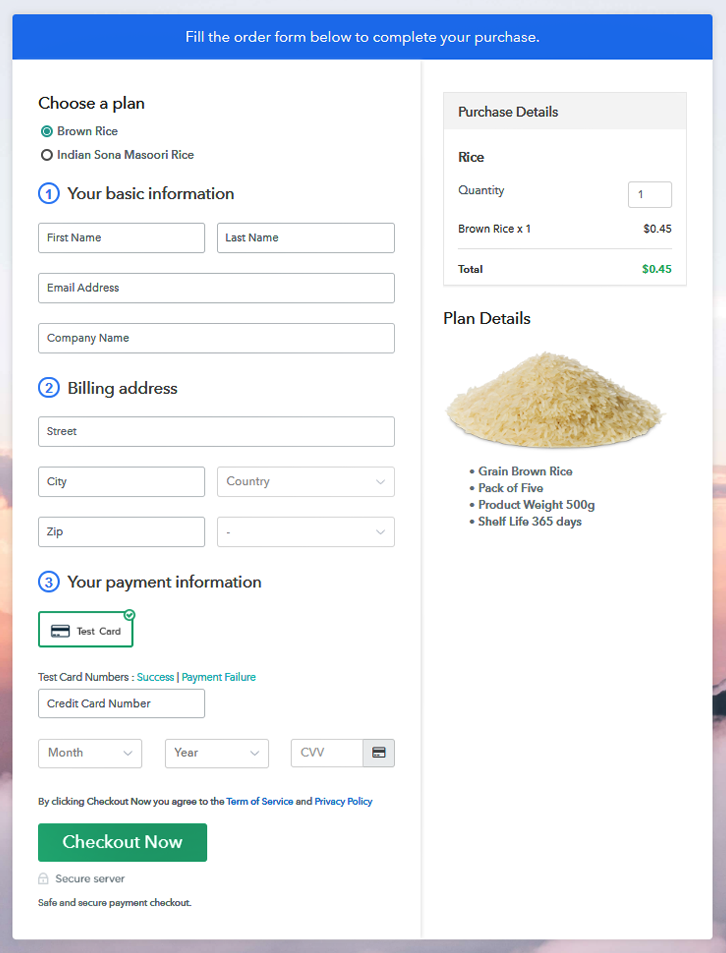The width and height of the screenshot is (726, 953).
Task: Choose the Test Card payment option
Action: [x=86, y=630]
